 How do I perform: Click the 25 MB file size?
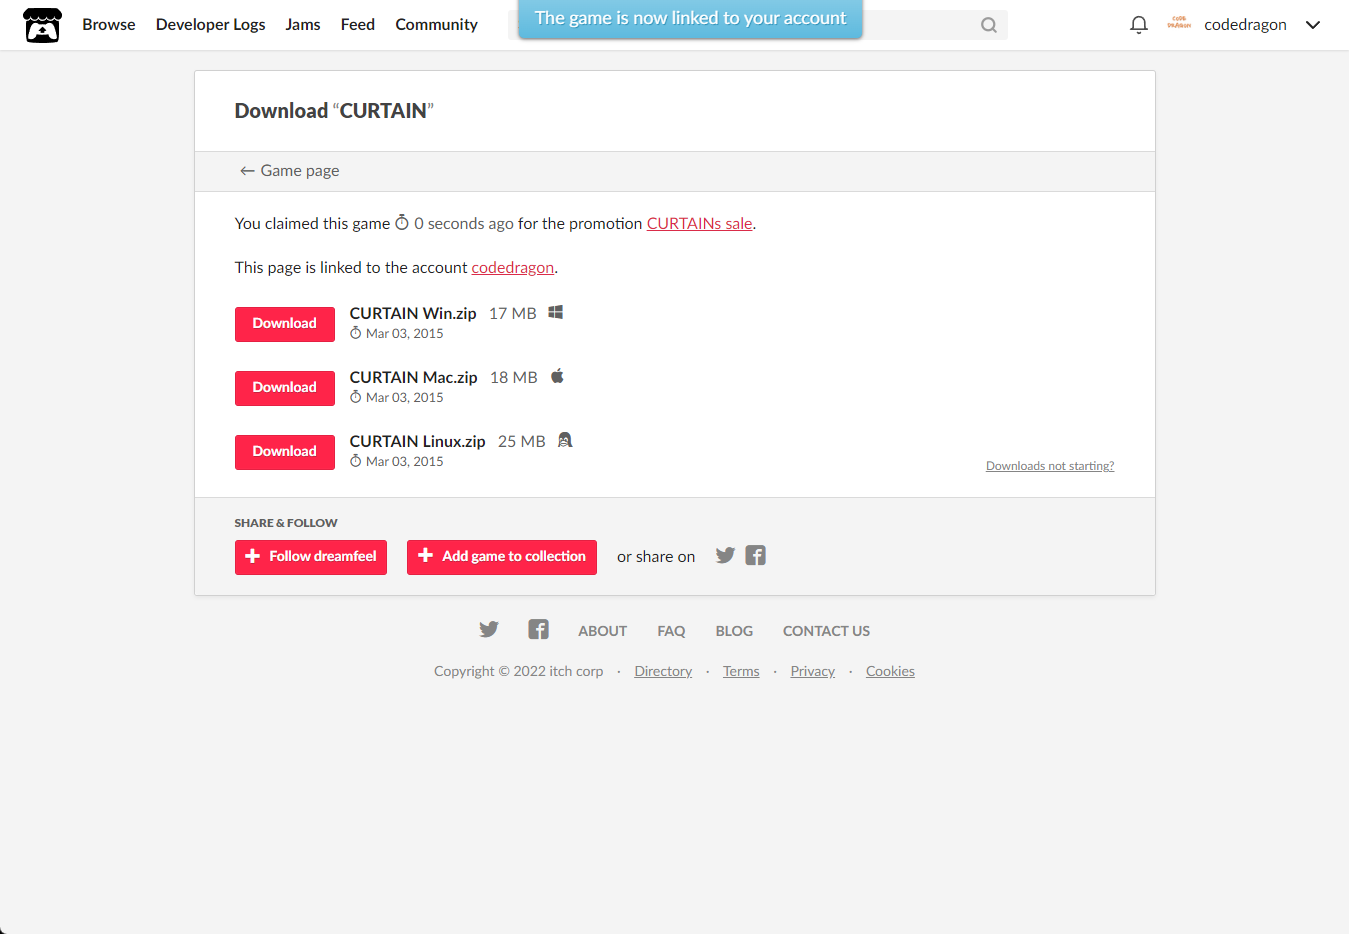[522, 442]
